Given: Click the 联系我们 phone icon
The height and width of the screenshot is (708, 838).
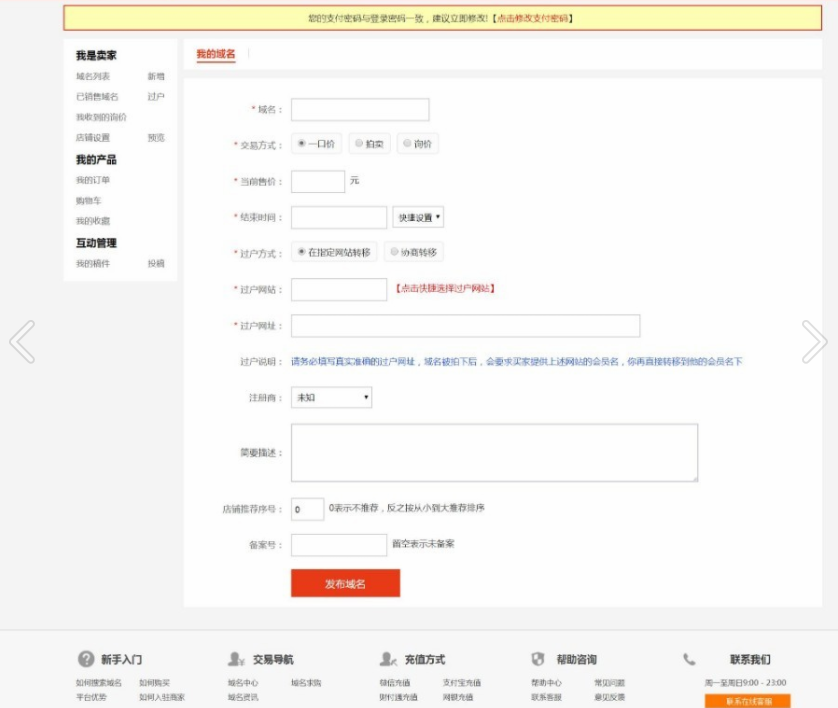Looking at the screenshot, I should 689,660.
